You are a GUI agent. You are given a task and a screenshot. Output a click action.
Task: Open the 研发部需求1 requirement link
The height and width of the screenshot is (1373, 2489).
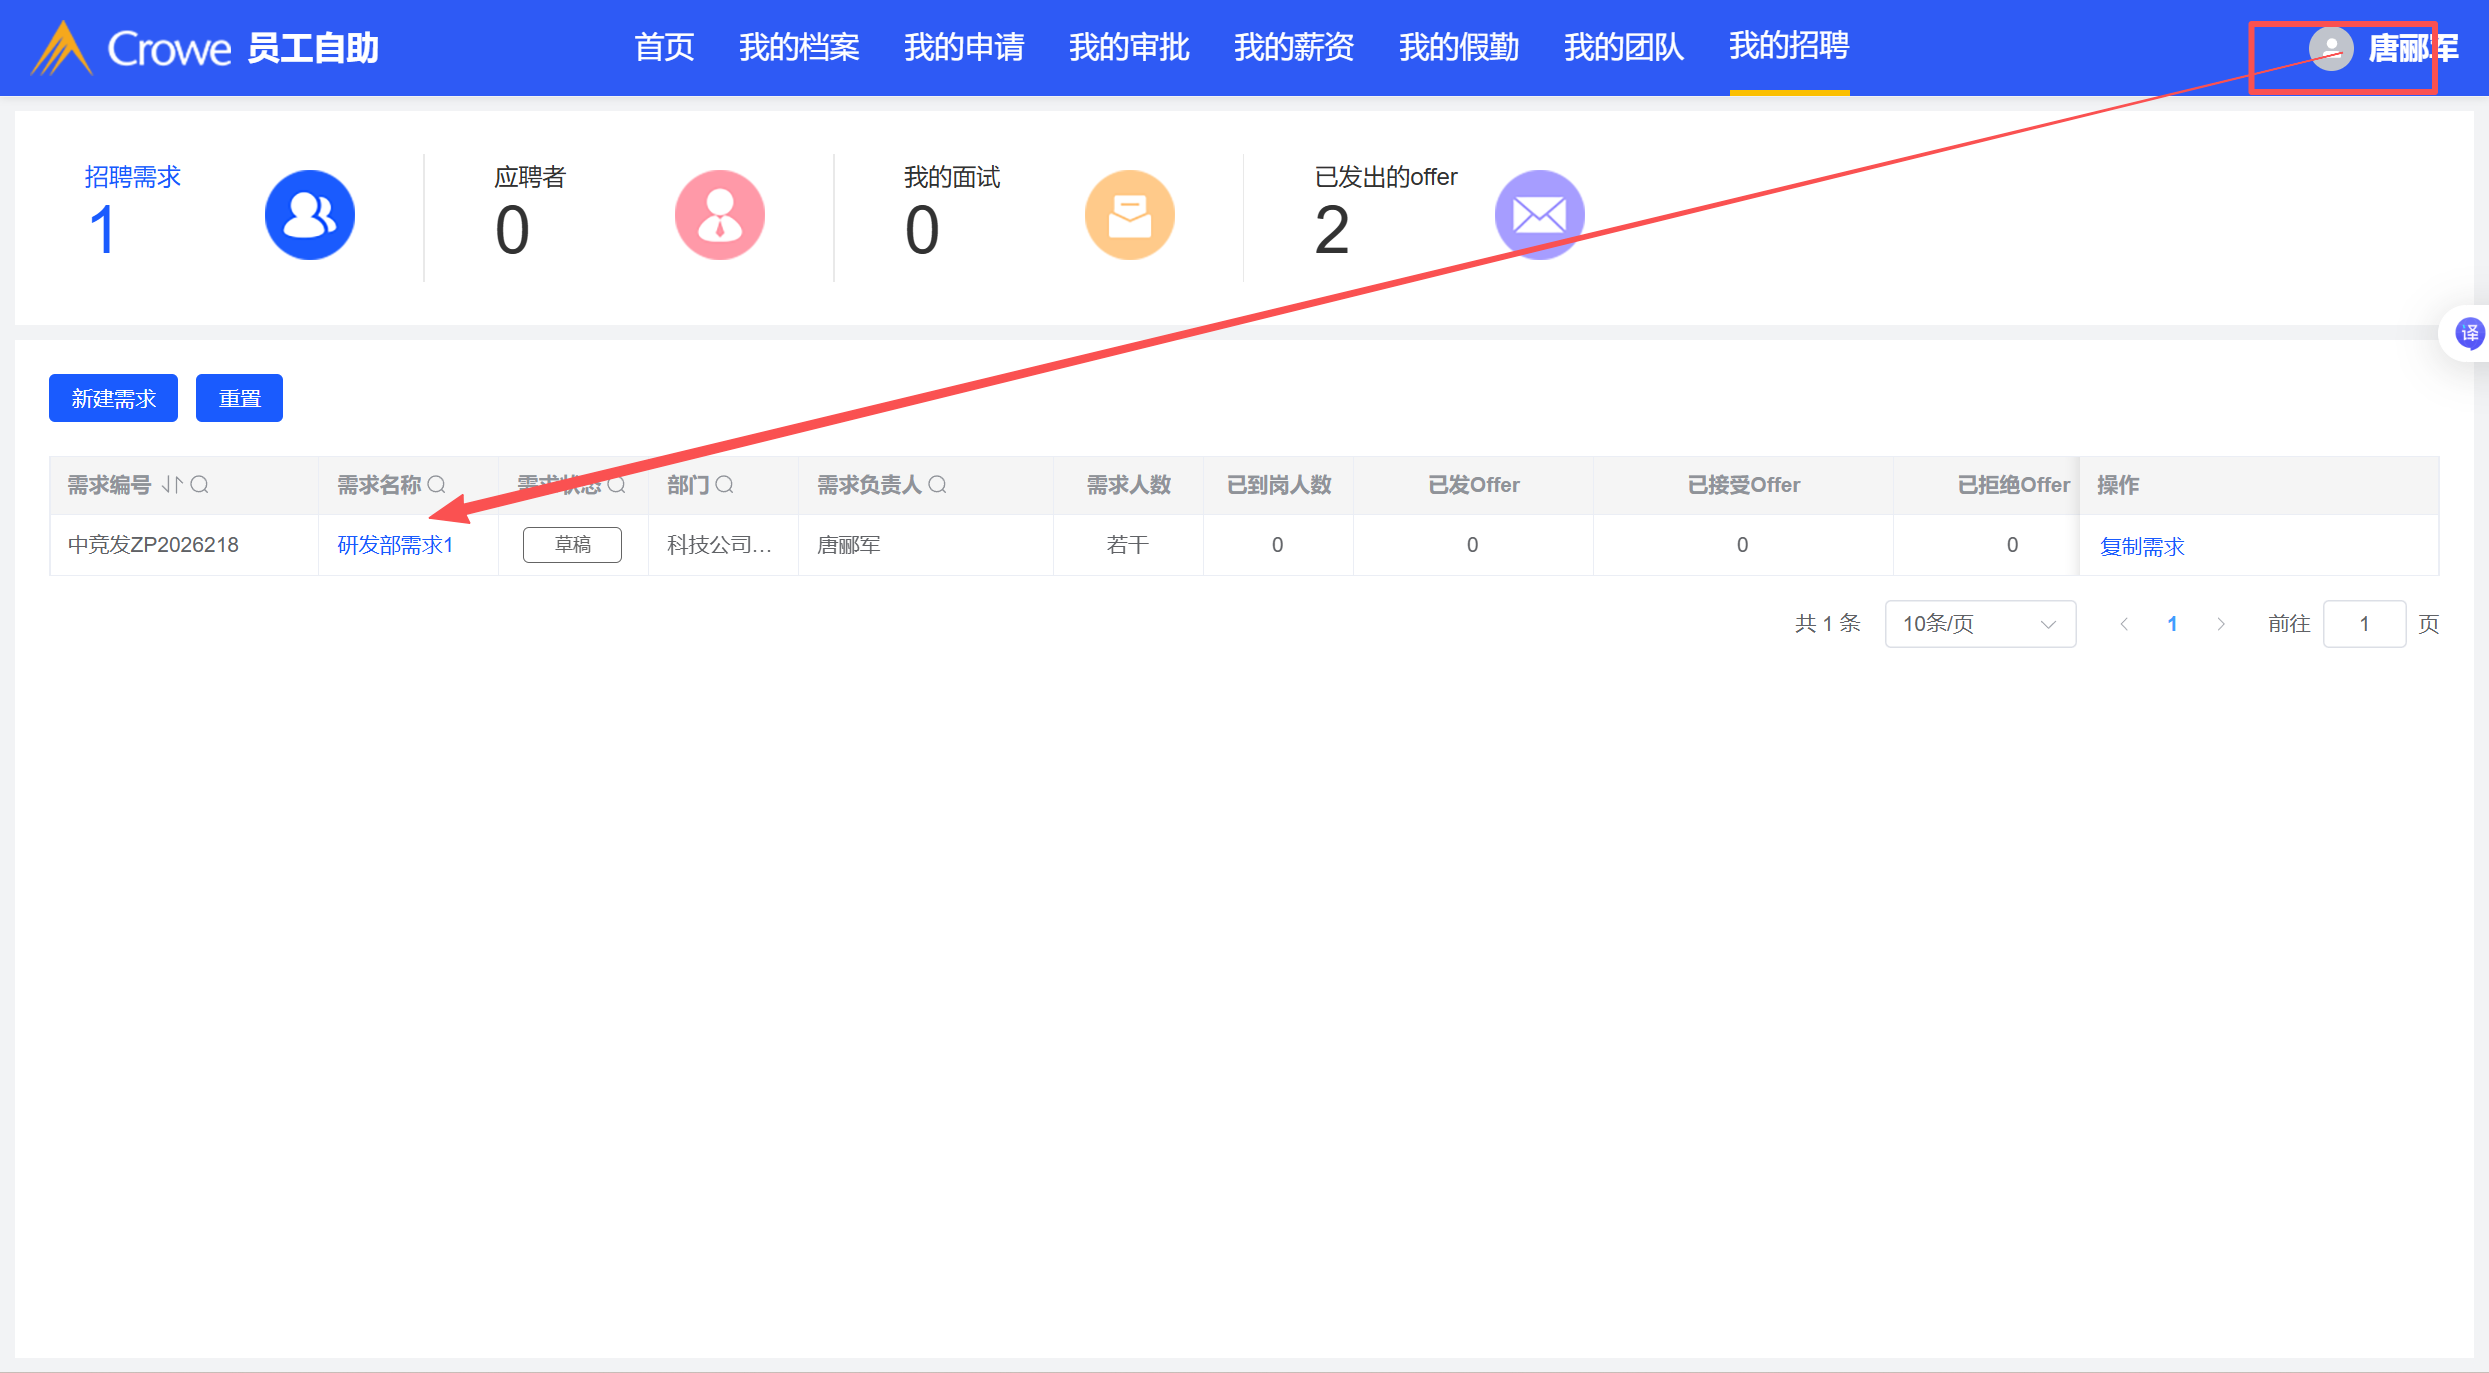point(395,545)
